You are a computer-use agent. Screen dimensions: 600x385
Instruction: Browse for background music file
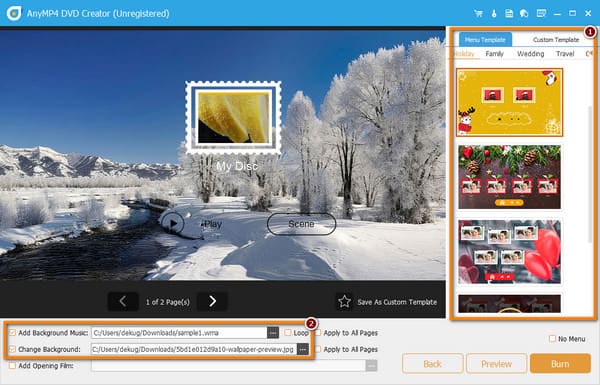273,333
